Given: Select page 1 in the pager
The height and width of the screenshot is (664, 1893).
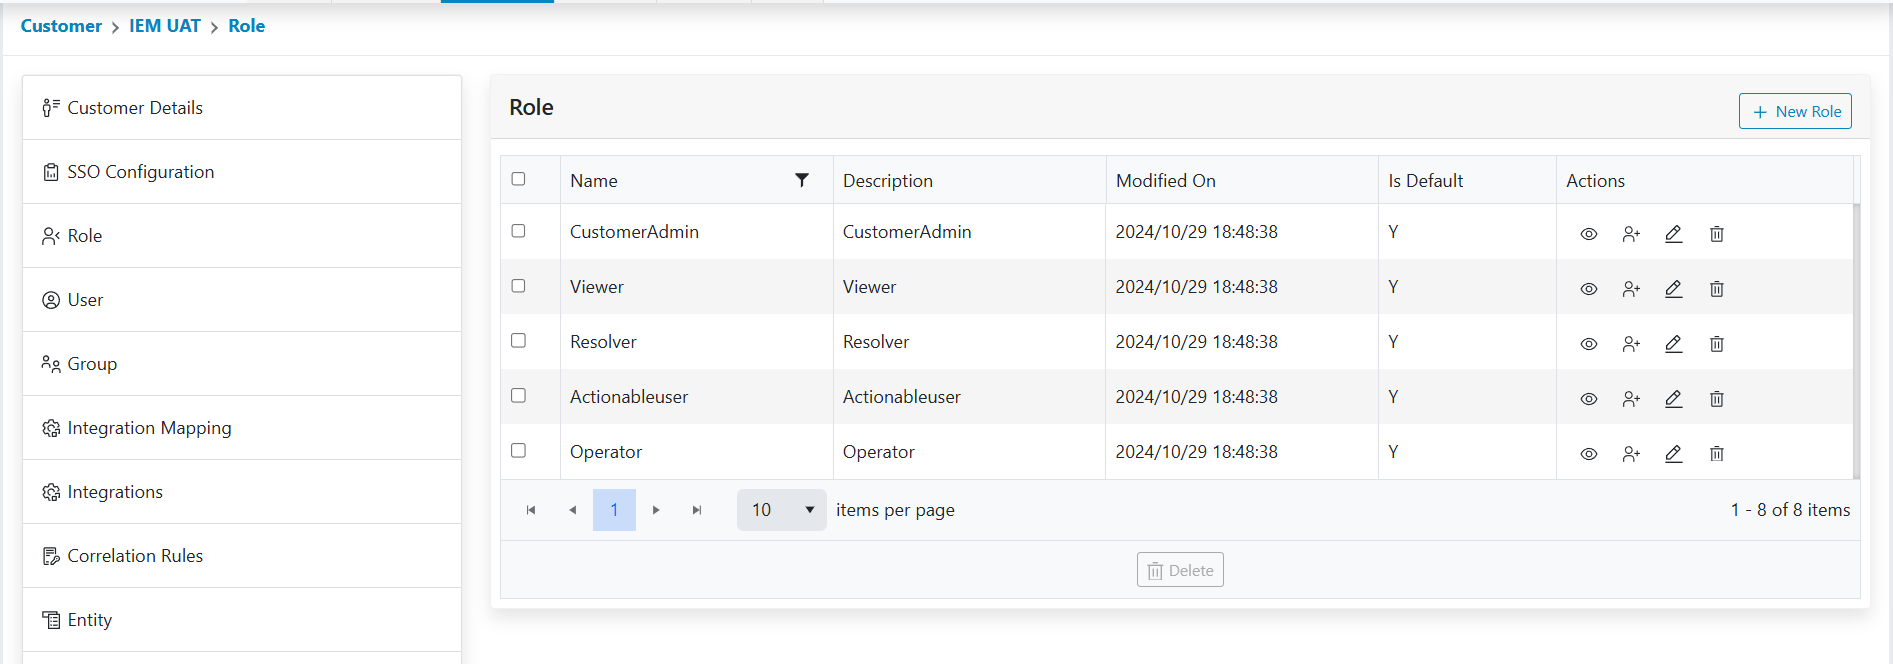Looking at the screenshot, I should [614, 510].
